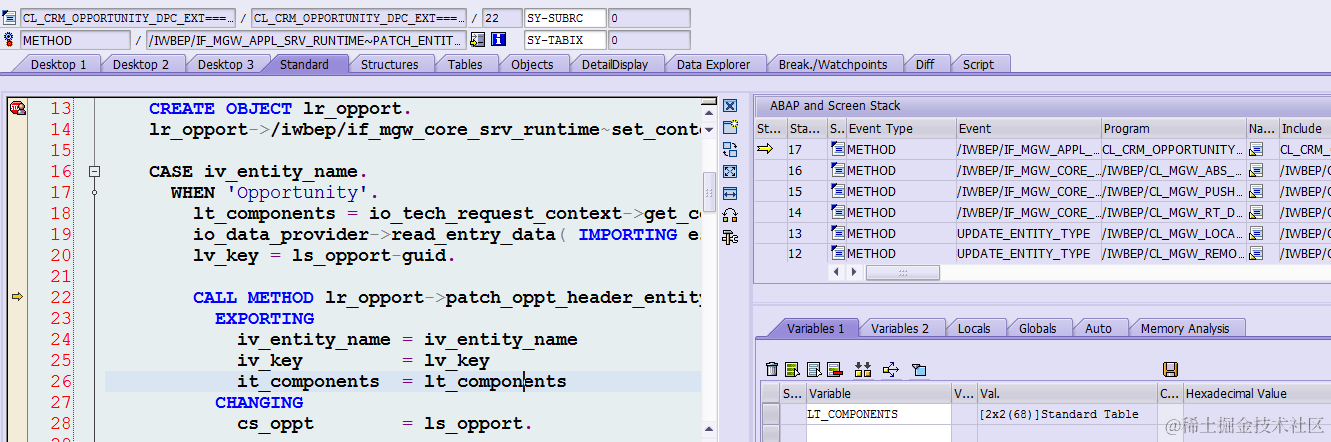1331x442 pixels.
Task: Click the navigation icon in stack row 13
Action: (x=1256, y=233)
